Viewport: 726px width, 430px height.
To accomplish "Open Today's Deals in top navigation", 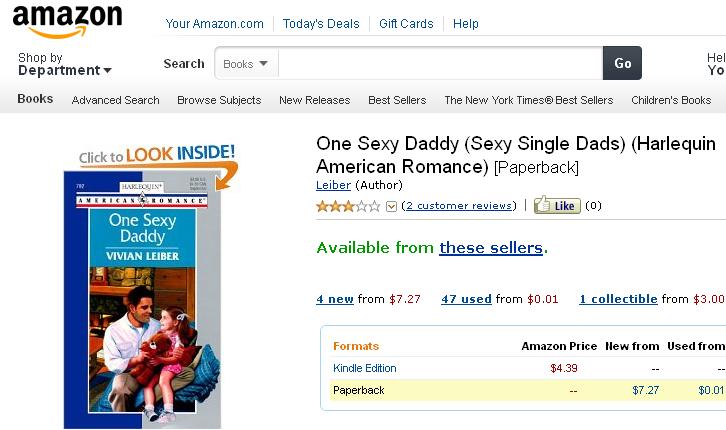I will click(321, 24).
